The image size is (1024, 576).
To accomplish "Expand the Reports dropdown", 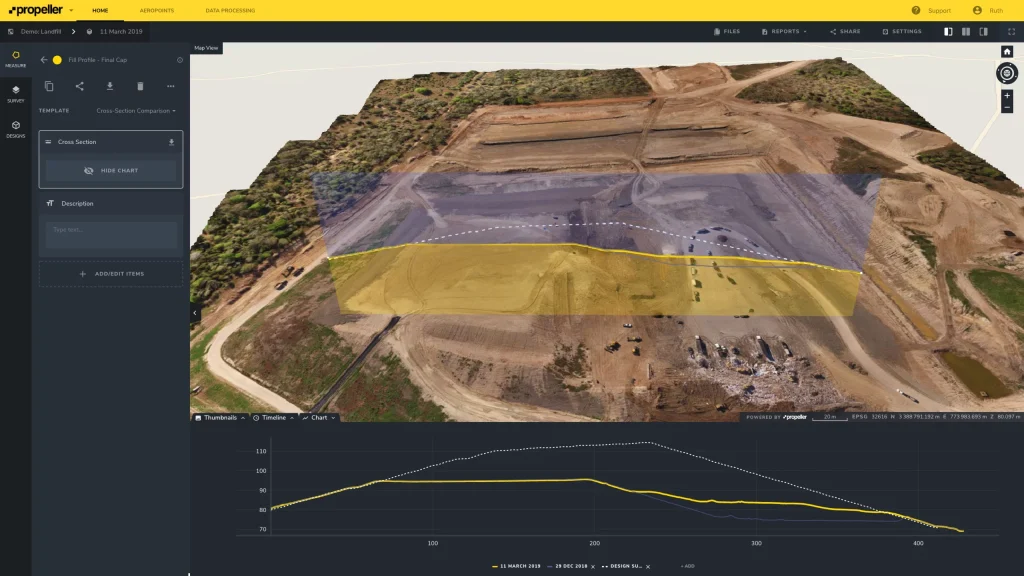I will 787,31.
